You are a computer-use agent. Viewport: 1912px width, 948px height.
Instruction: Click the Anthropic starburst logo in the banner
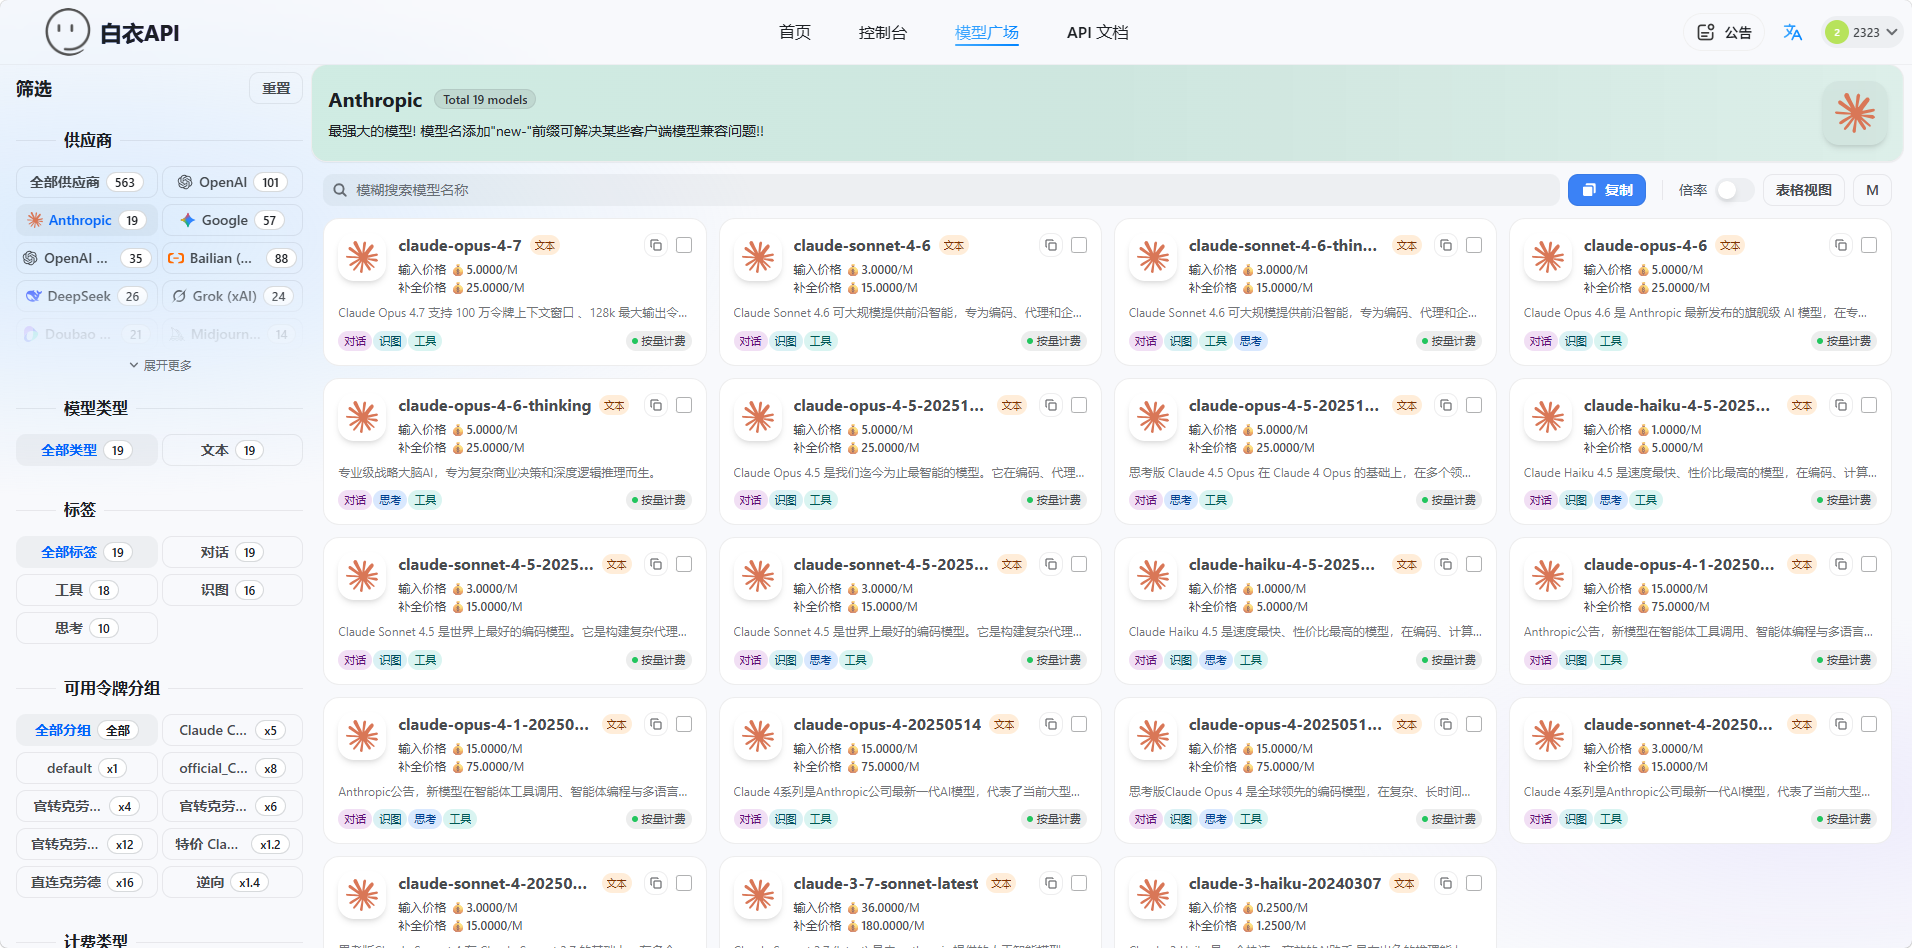(1855, 113)
